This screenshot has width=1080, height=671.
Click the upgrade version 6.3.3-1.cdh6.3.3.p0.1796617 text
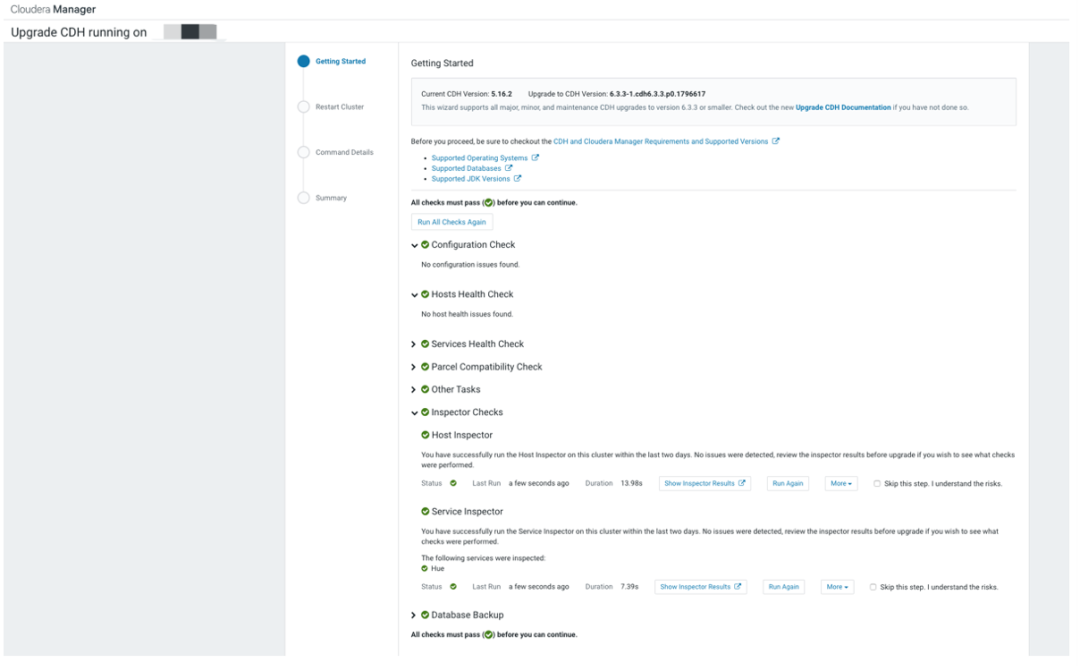coord(657,94)
